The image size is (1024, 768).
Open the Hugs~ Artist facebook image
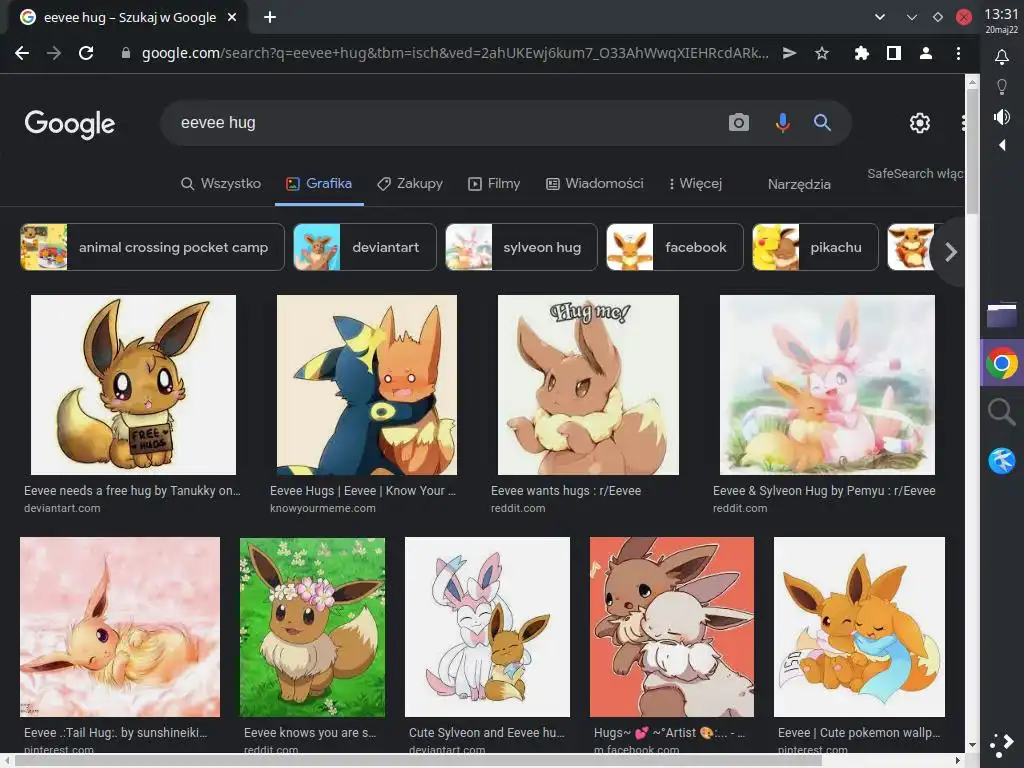pos(671,627)
